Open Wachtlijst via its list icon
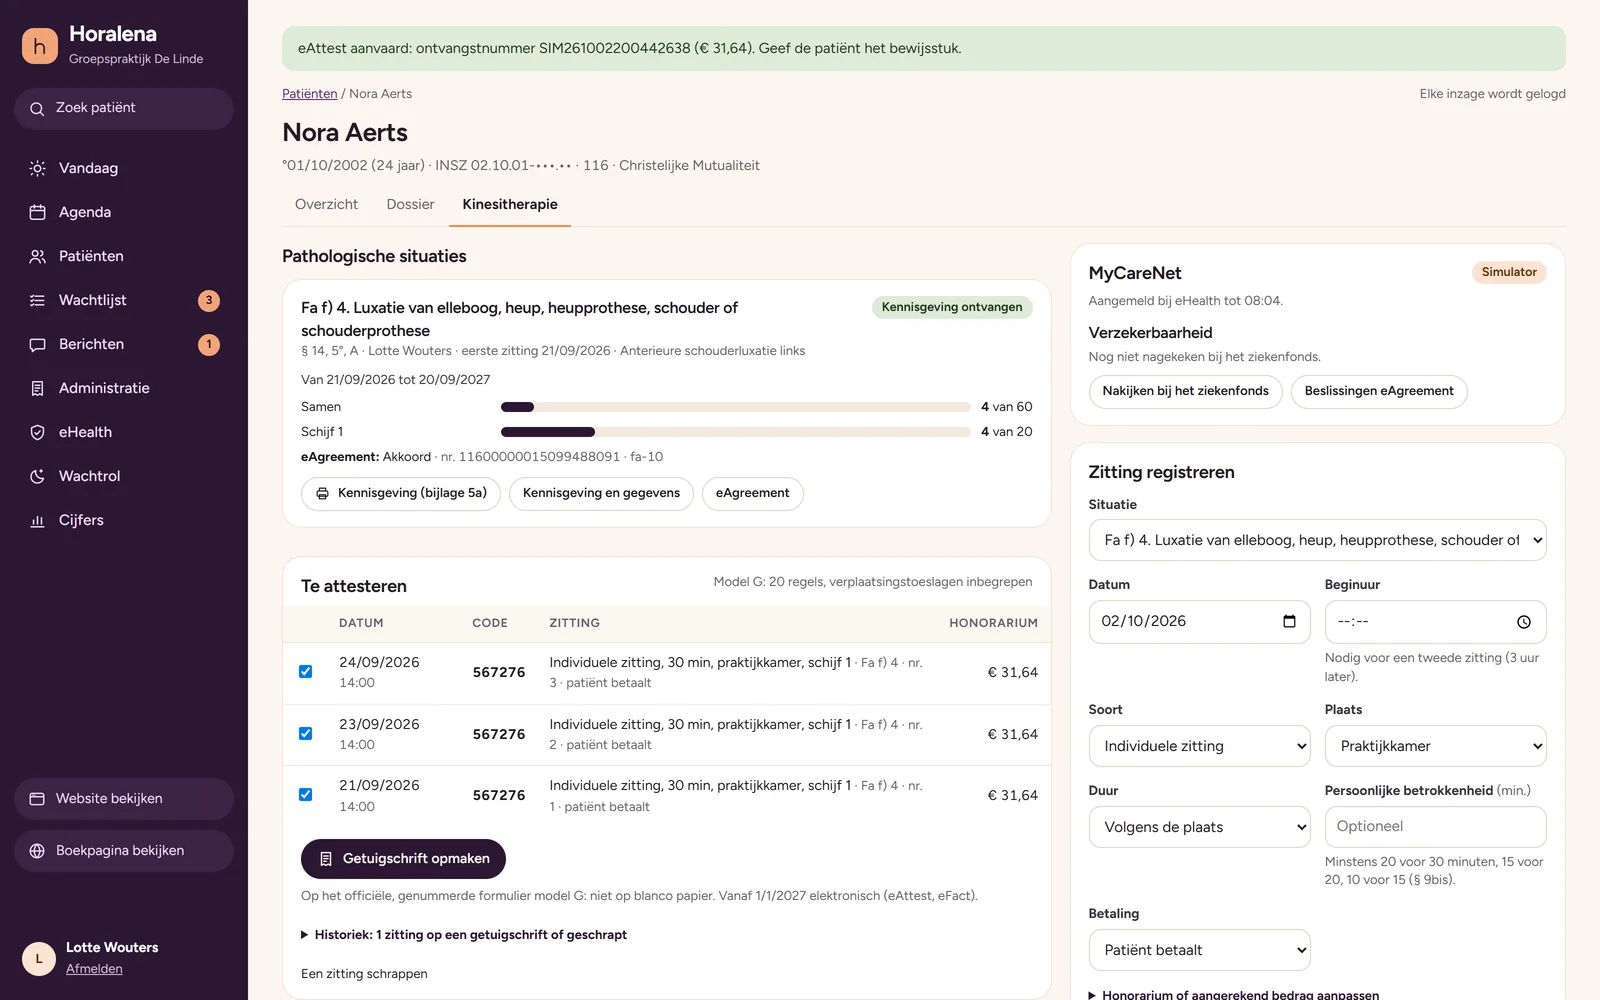The width and height of the screenshot is (1600, 1000). tap(37, 300)
